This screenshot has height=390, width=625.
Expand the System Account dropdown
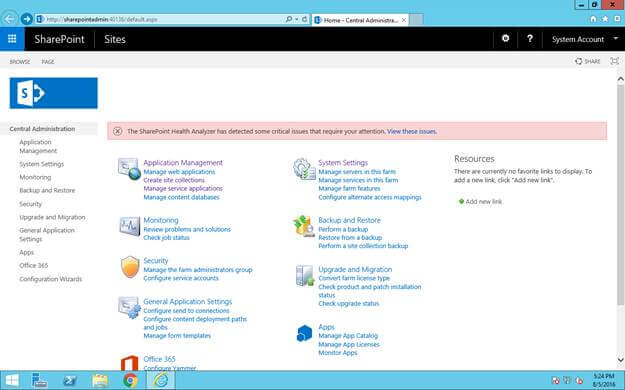[x=615, y=39]
